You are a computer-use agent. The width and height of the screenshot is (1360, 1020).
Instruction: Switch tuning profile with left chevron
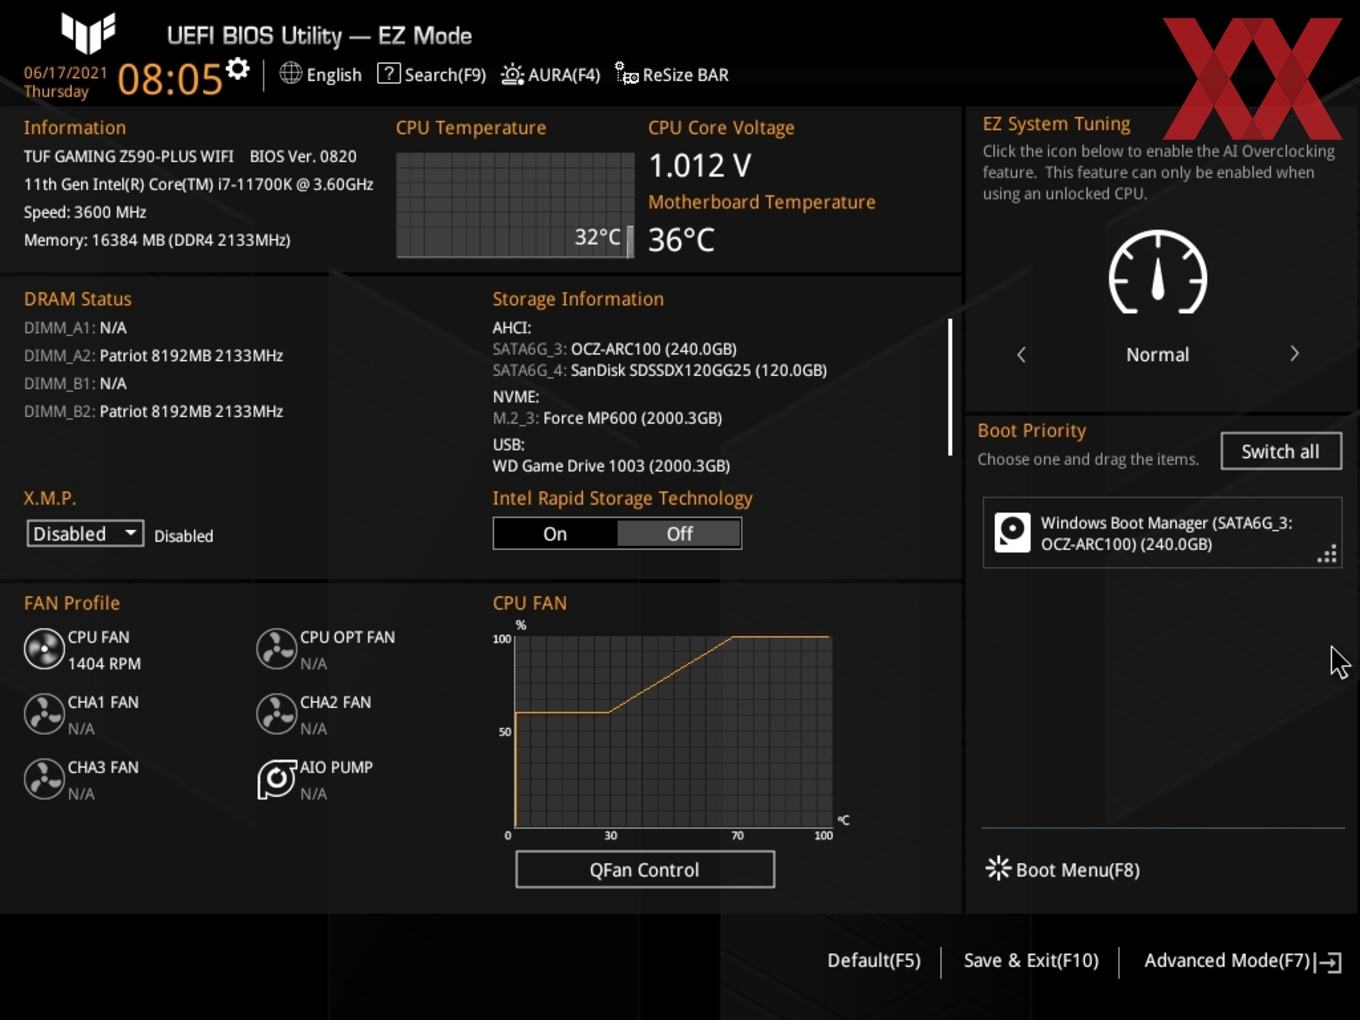tap(1021, 354)
